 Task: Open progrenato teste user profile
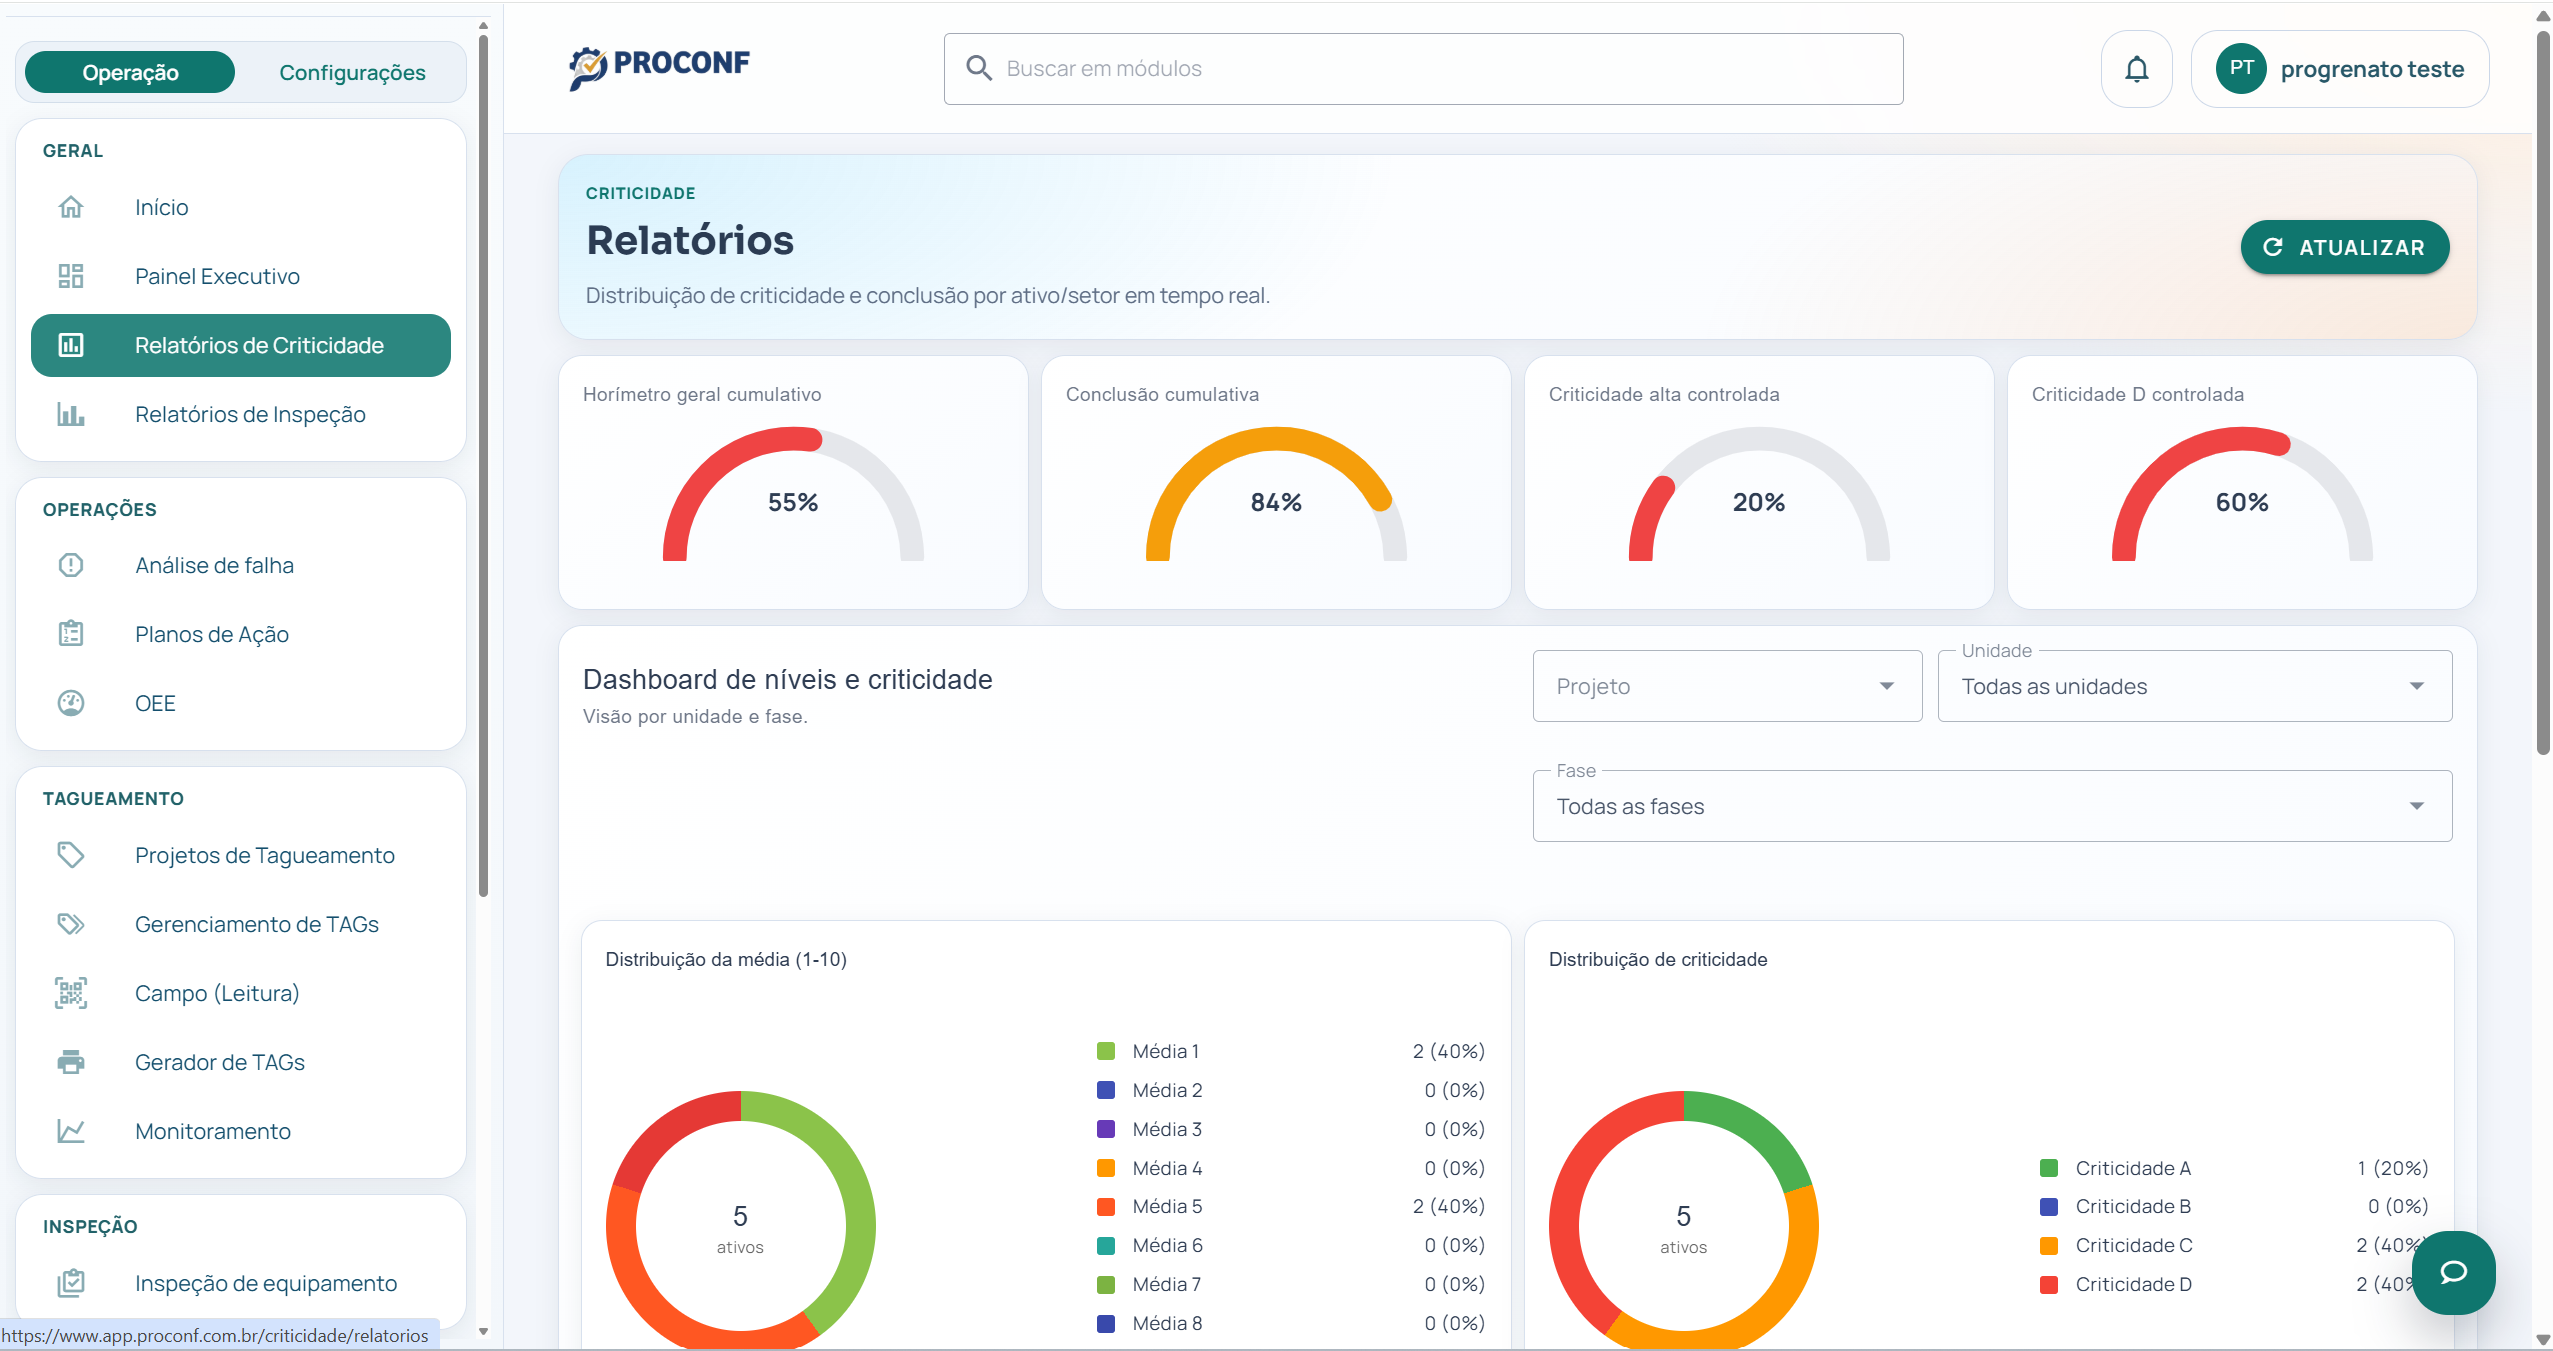click(x=2339, y=69)
